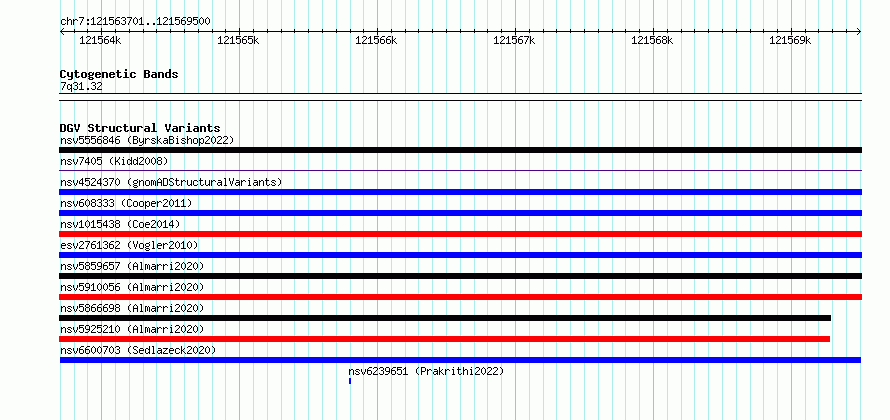
Task: Select the 7q31.32 band label
Action: coord(81,86)
